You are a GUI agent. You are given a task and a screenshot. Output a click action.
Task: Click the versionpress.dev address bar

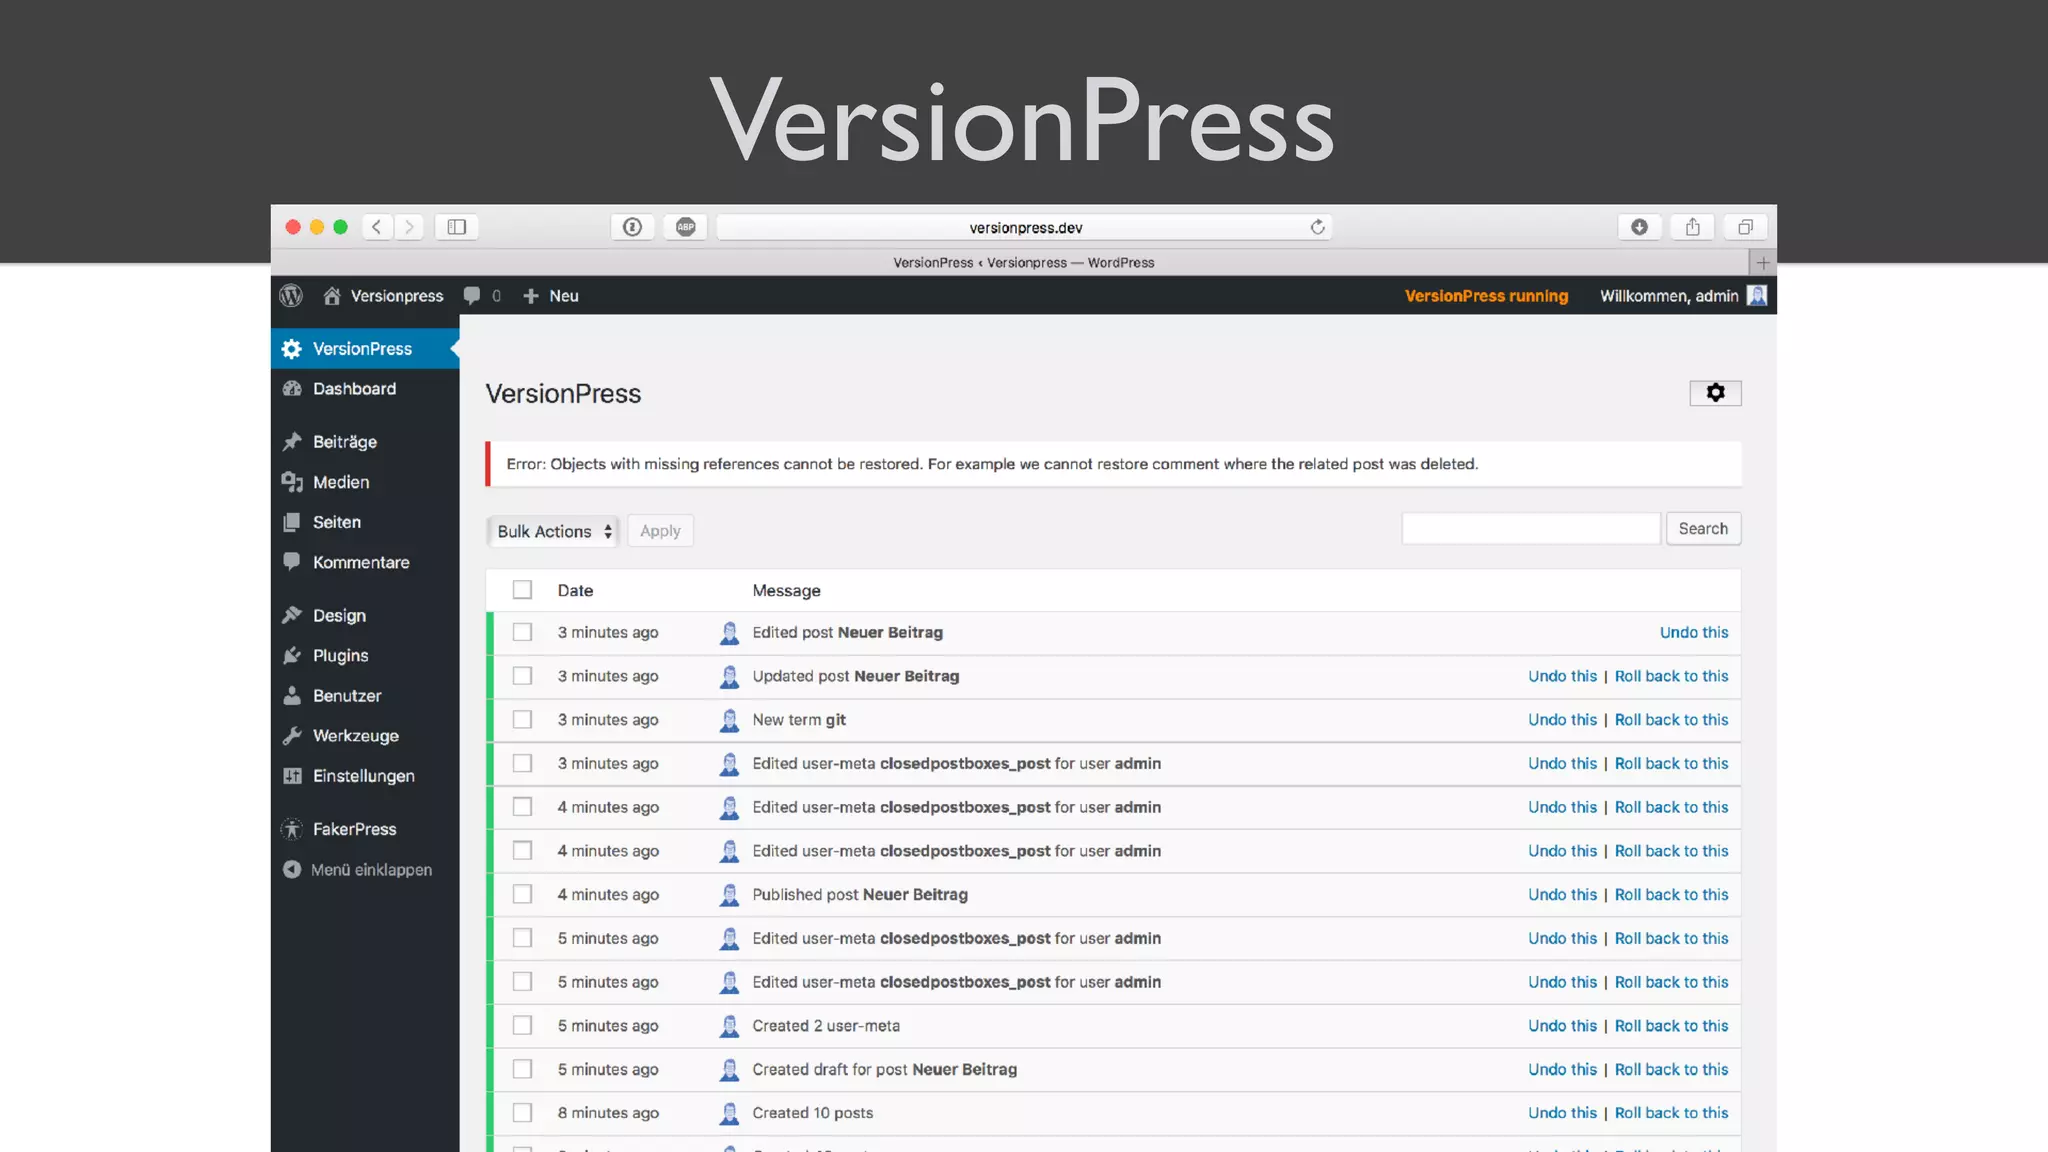point(1024,227)
